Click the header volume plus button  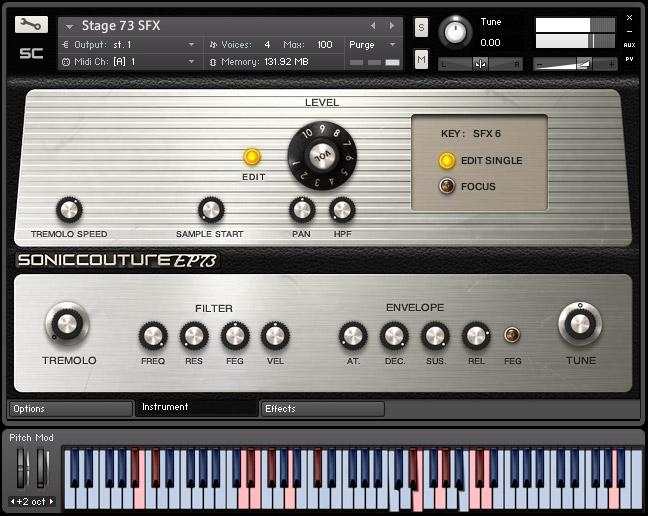pos(611,64)
